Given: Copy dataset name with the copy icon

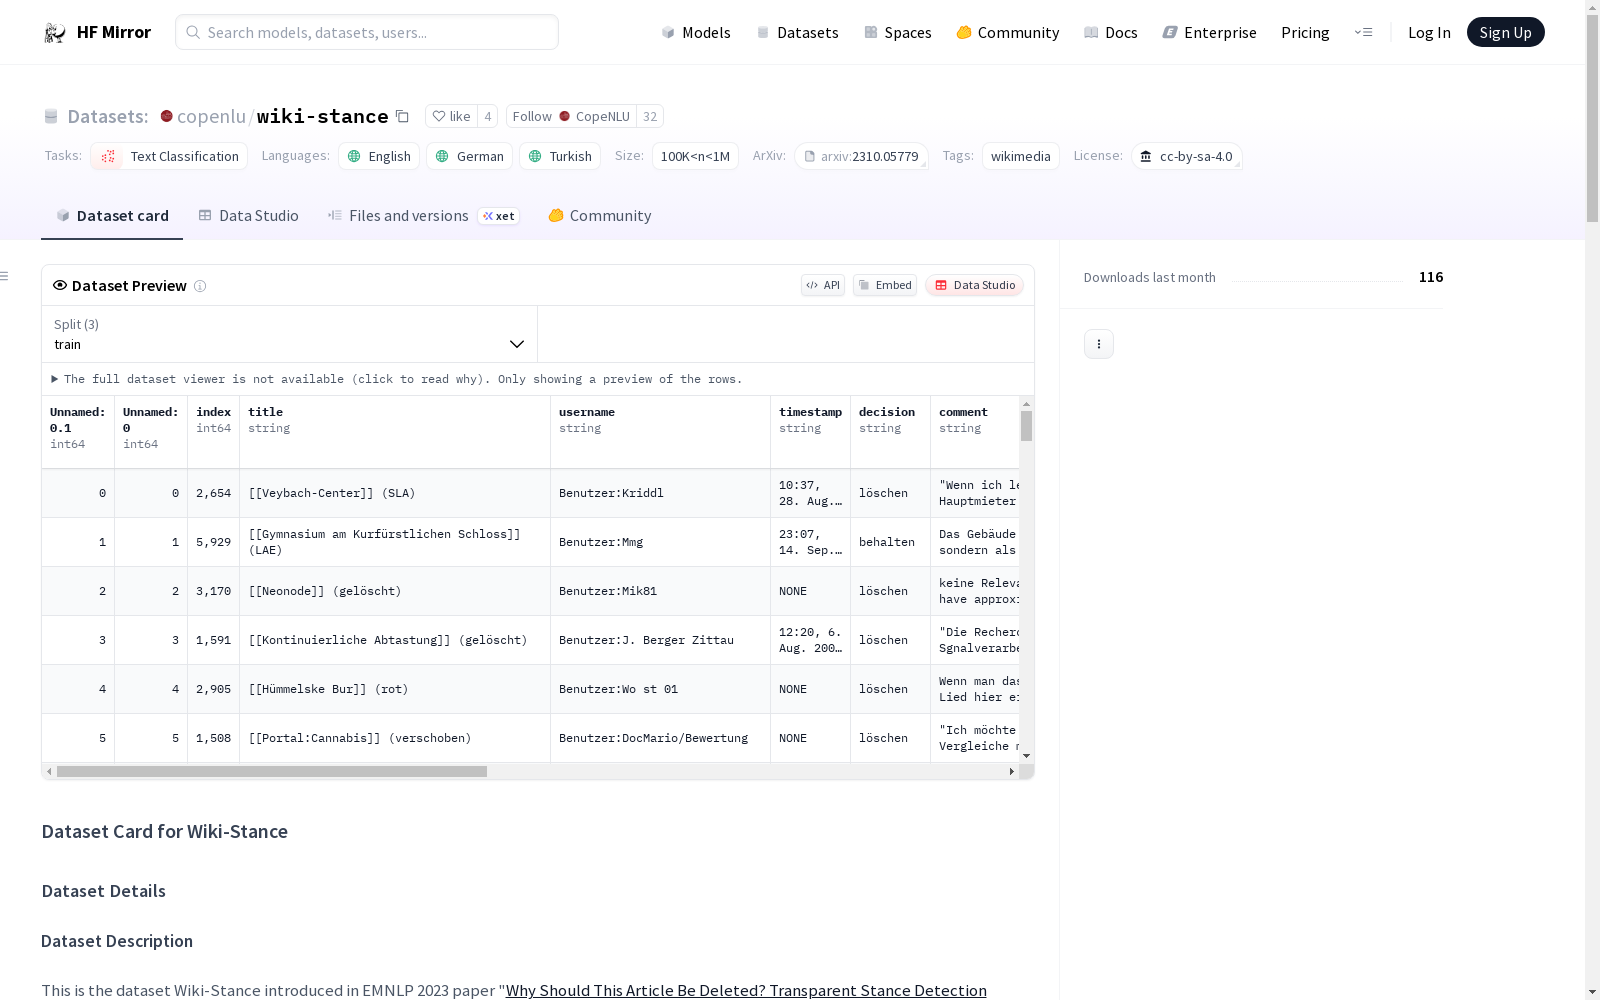Looking at the screenshot, I should click(x=402, y=116).
